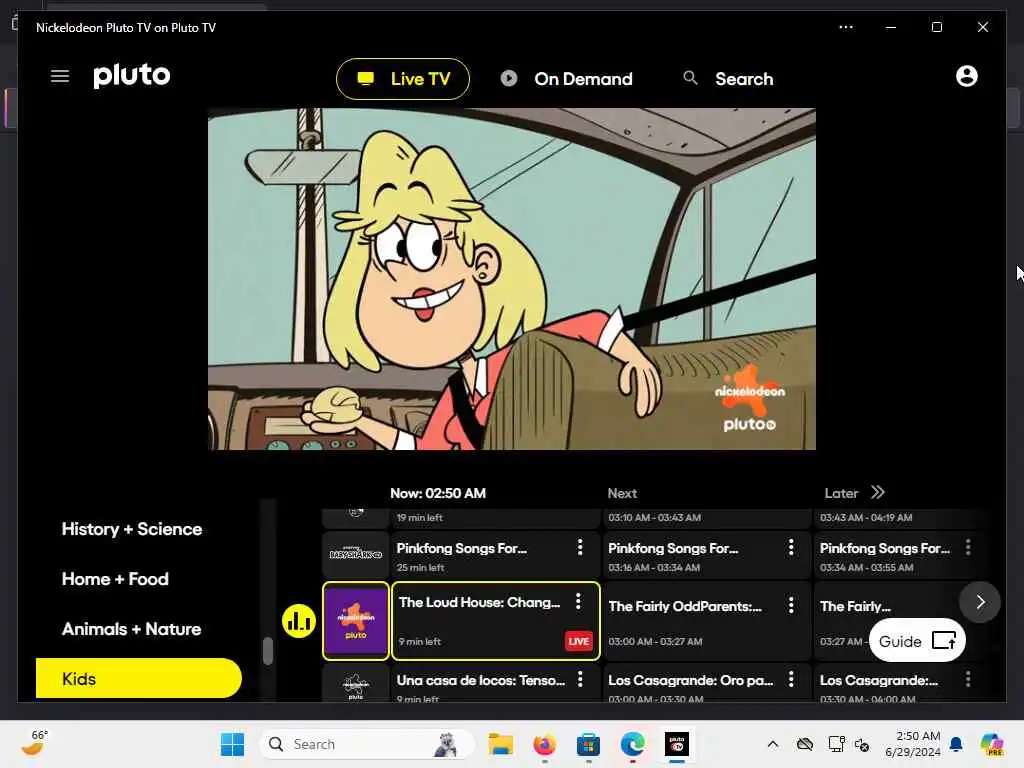Open options for Pinkfong 03:16 AM program
The width and height of the screenshot is (1024, 768).
(791, 547)
